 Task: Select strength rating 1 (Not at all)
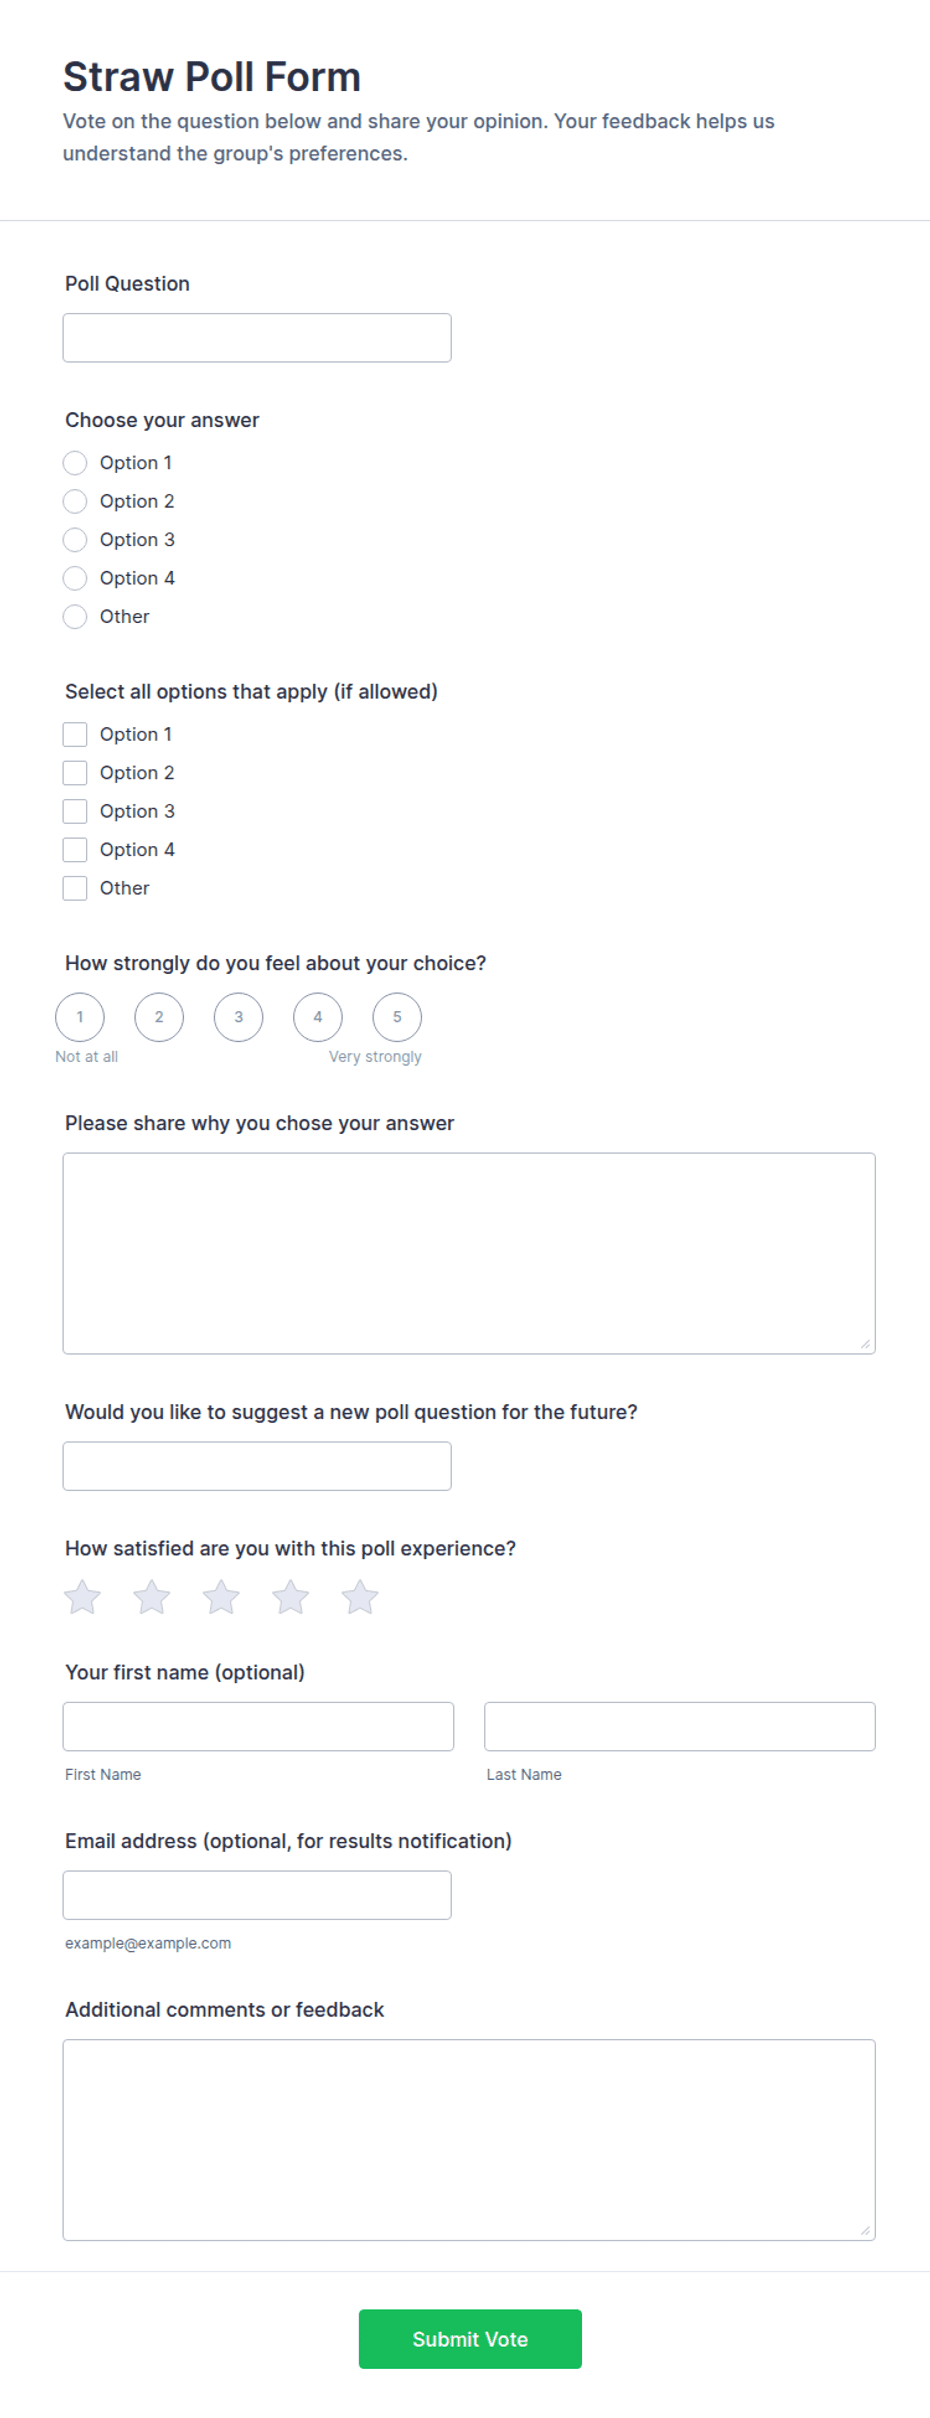[x=80, y=1017]
